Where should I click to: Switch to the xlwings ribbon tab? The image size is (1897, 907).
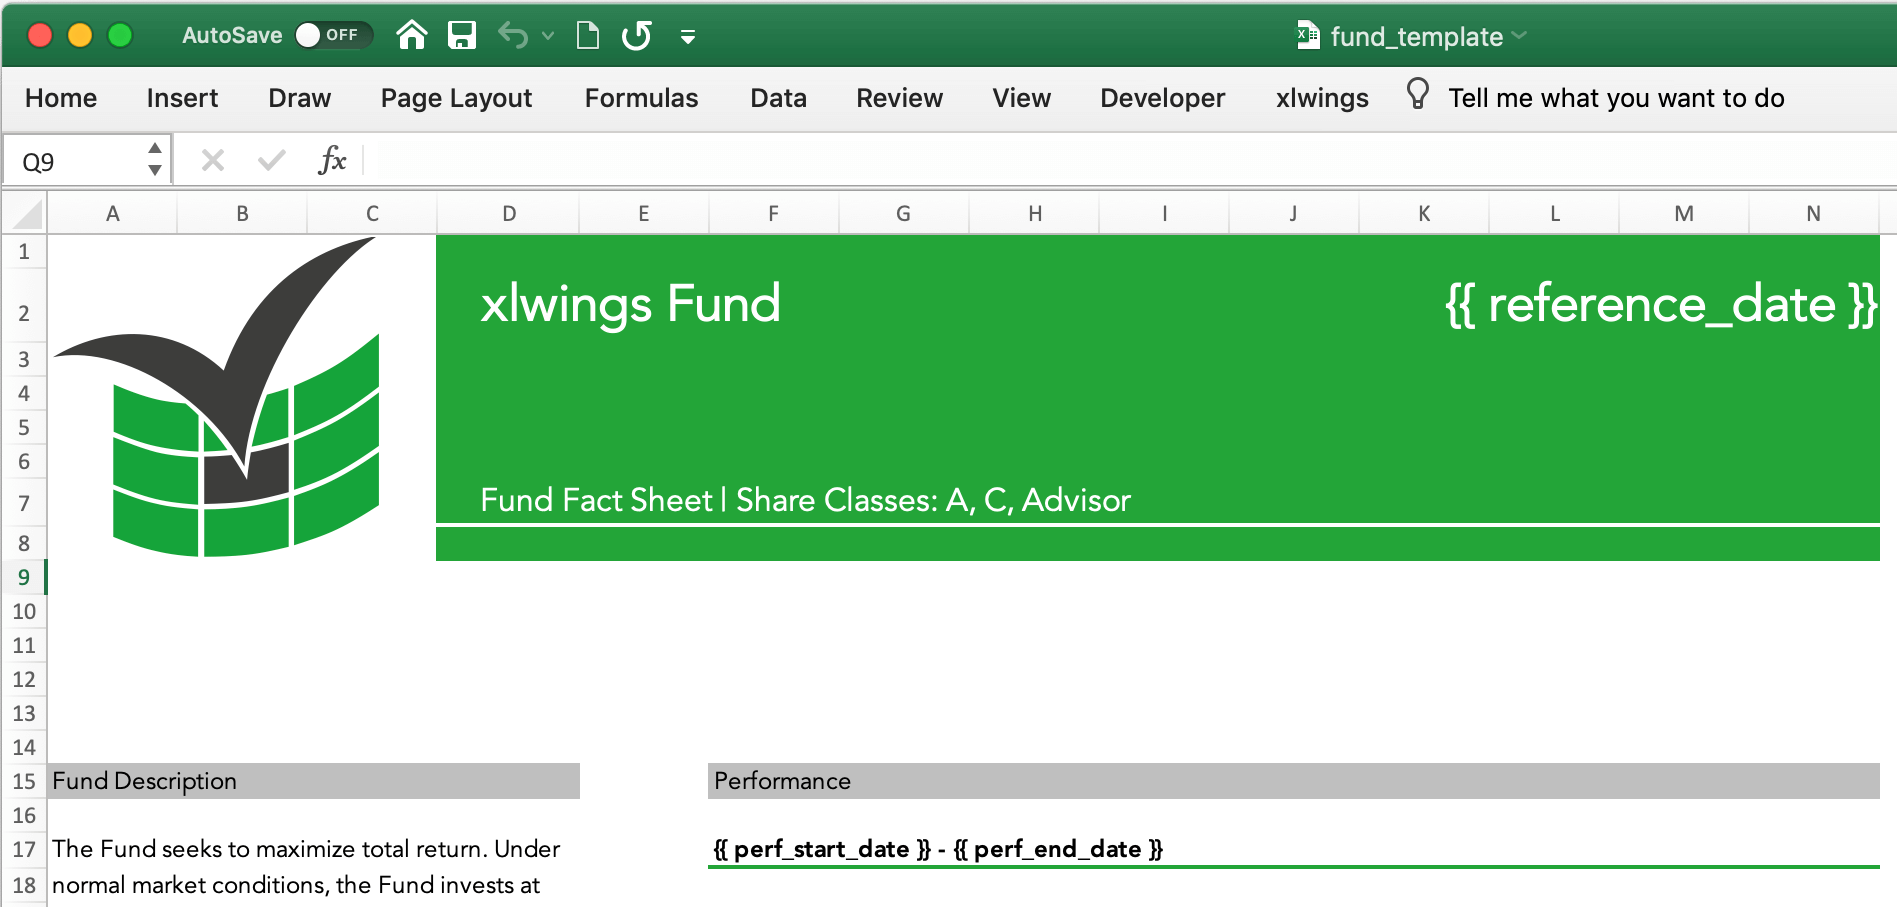pyautogui.click(x=1321, y=98)
